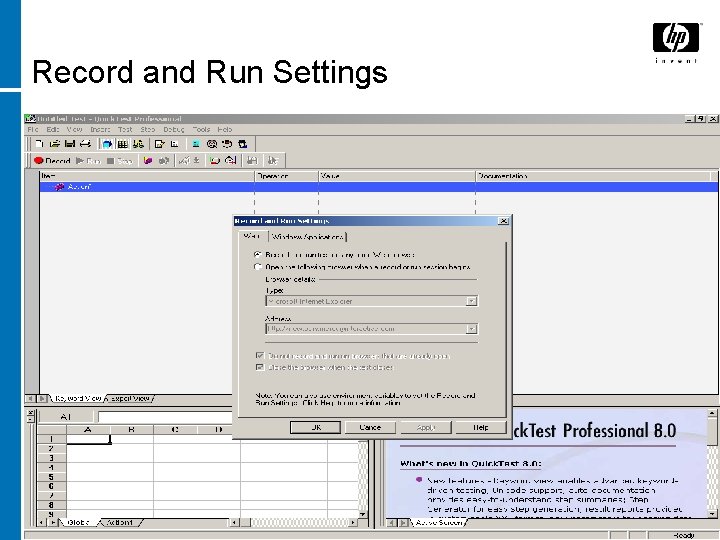Click the Documentation column header
The height and width of the screenshot is (540, 720).
[595, 176]
